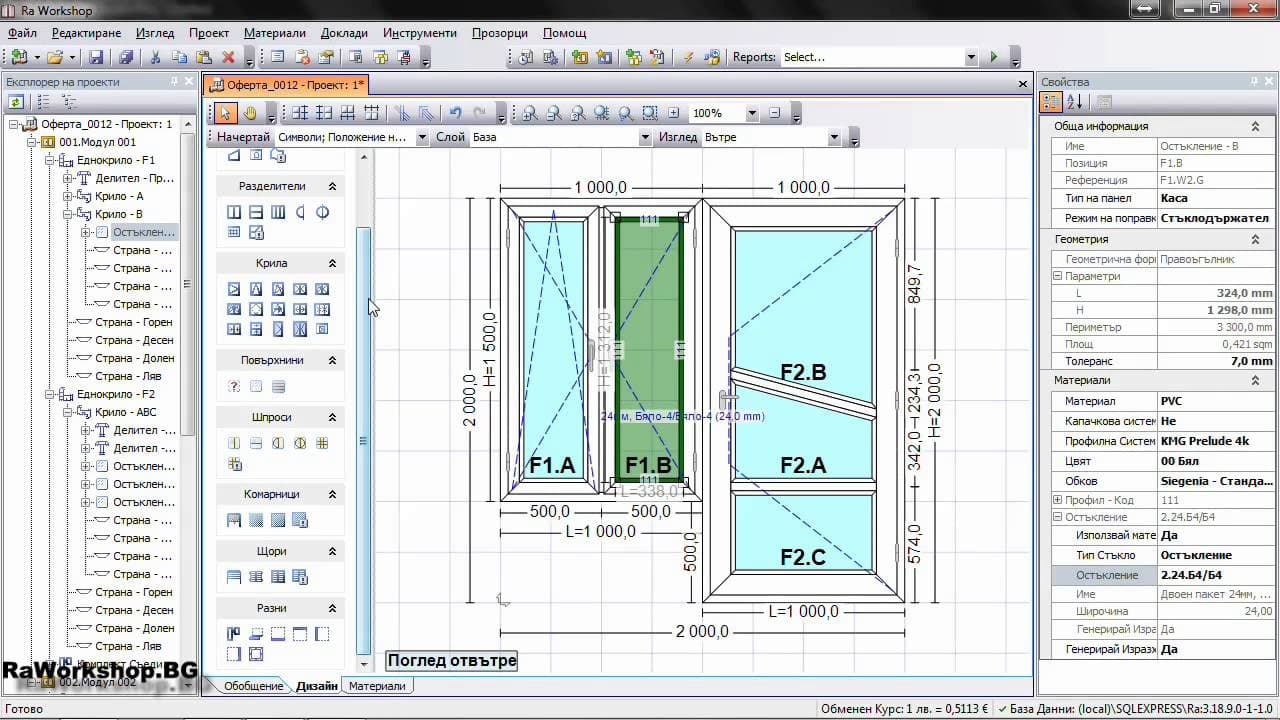
Task: Collapse the Разделители group
Action: [332, 186]
